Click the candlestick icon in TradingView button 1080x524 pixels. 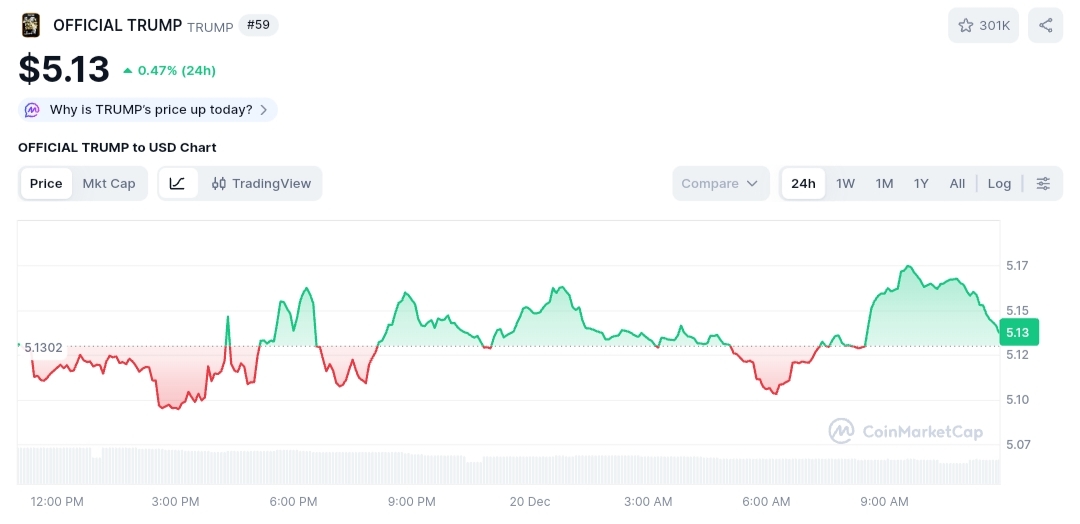218,183
